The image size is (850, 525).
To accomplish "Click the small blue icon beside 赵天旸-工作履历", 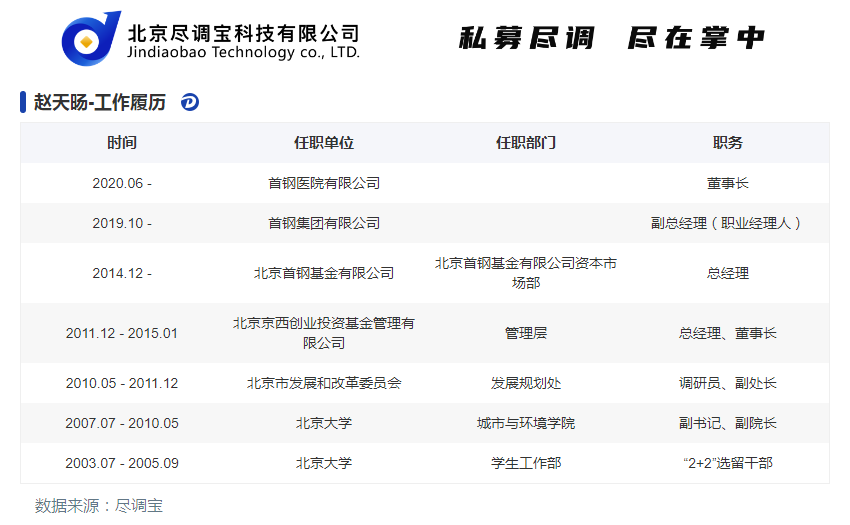I will [190, 102].
